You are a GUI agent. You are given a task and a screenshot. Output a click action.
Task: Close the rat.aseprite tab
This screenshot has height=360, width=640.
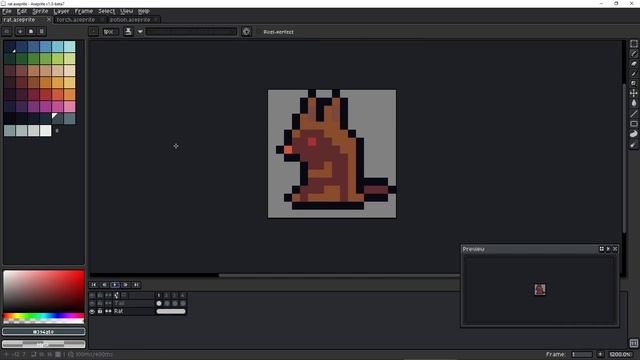tap(49, 20)
